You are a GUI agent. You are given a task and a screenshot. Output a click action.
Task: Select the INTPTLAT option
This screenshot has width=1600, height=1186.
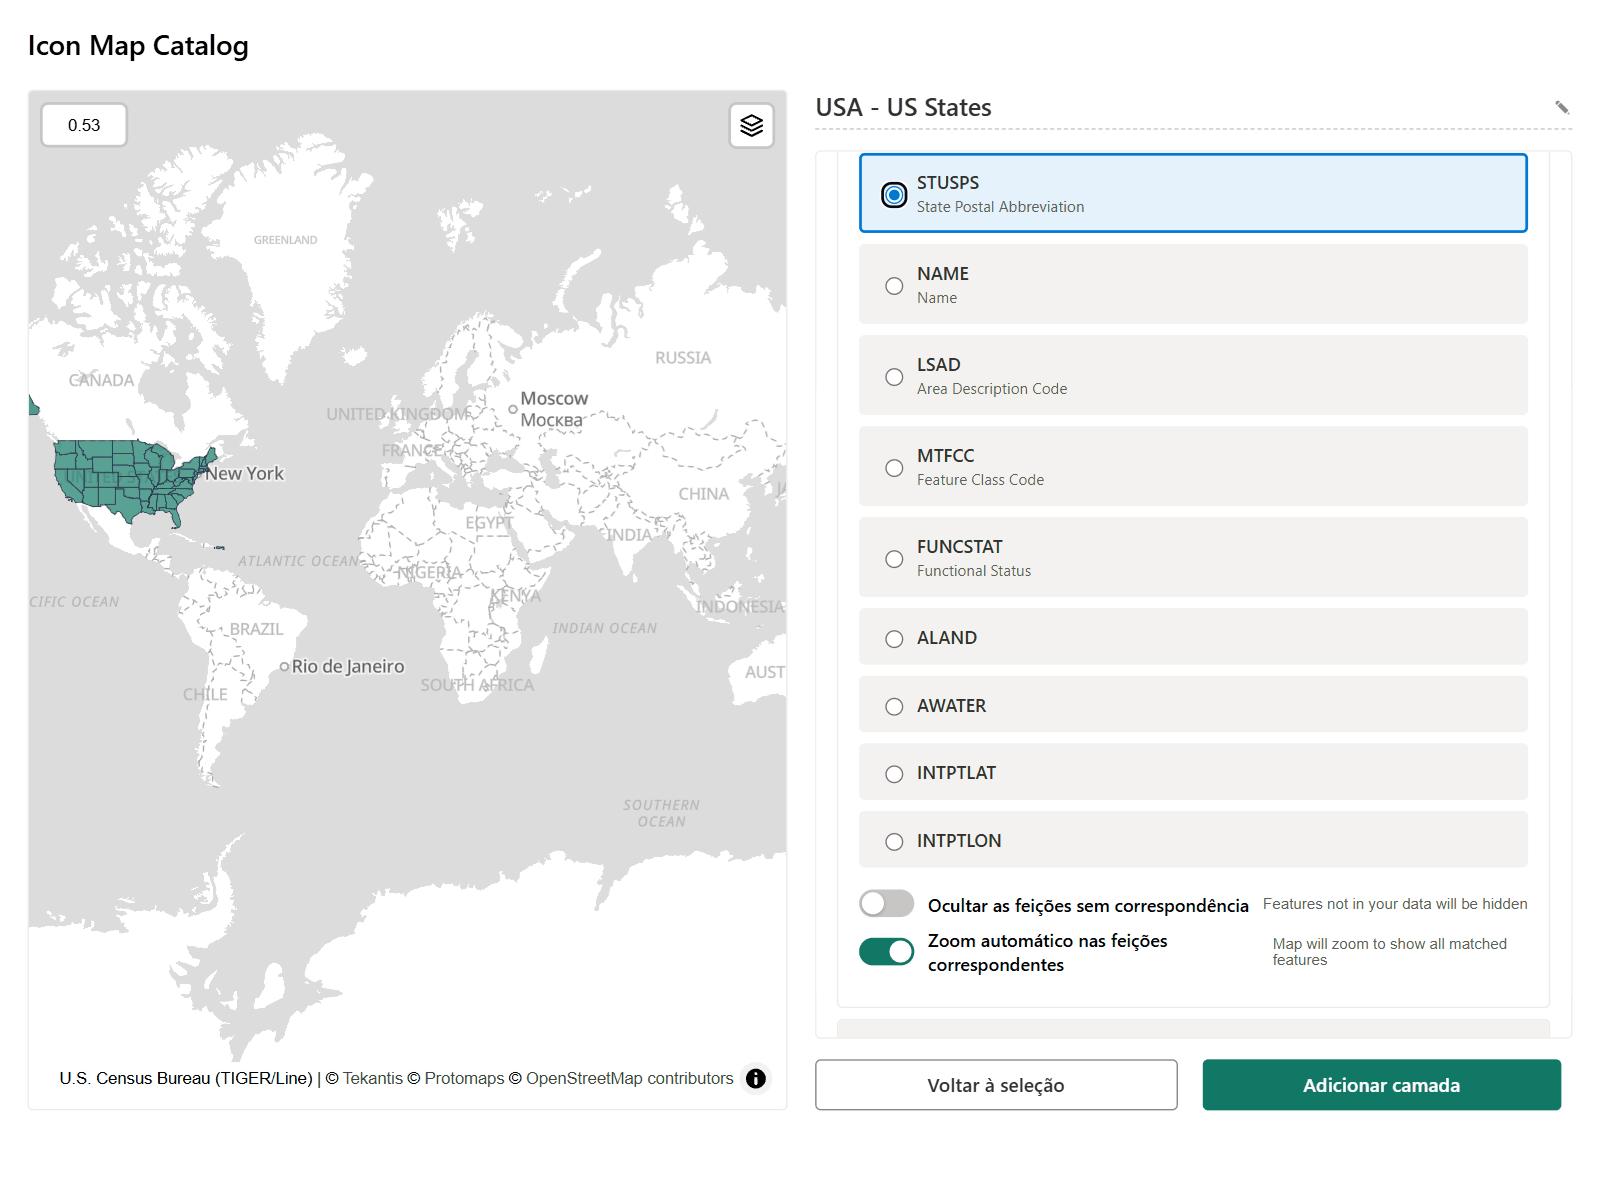click(1193, 772)
